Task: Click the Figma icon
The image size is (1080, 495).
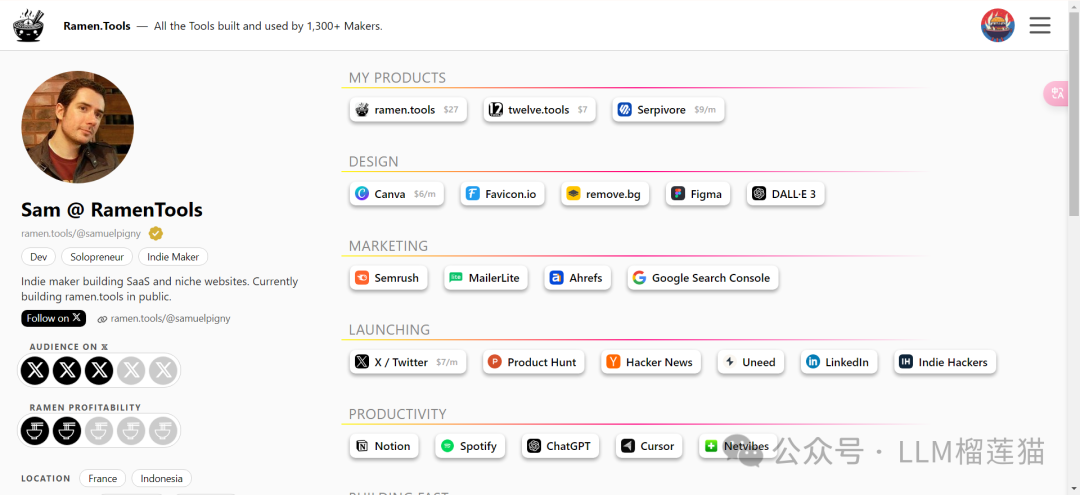Action: (678, 194)
